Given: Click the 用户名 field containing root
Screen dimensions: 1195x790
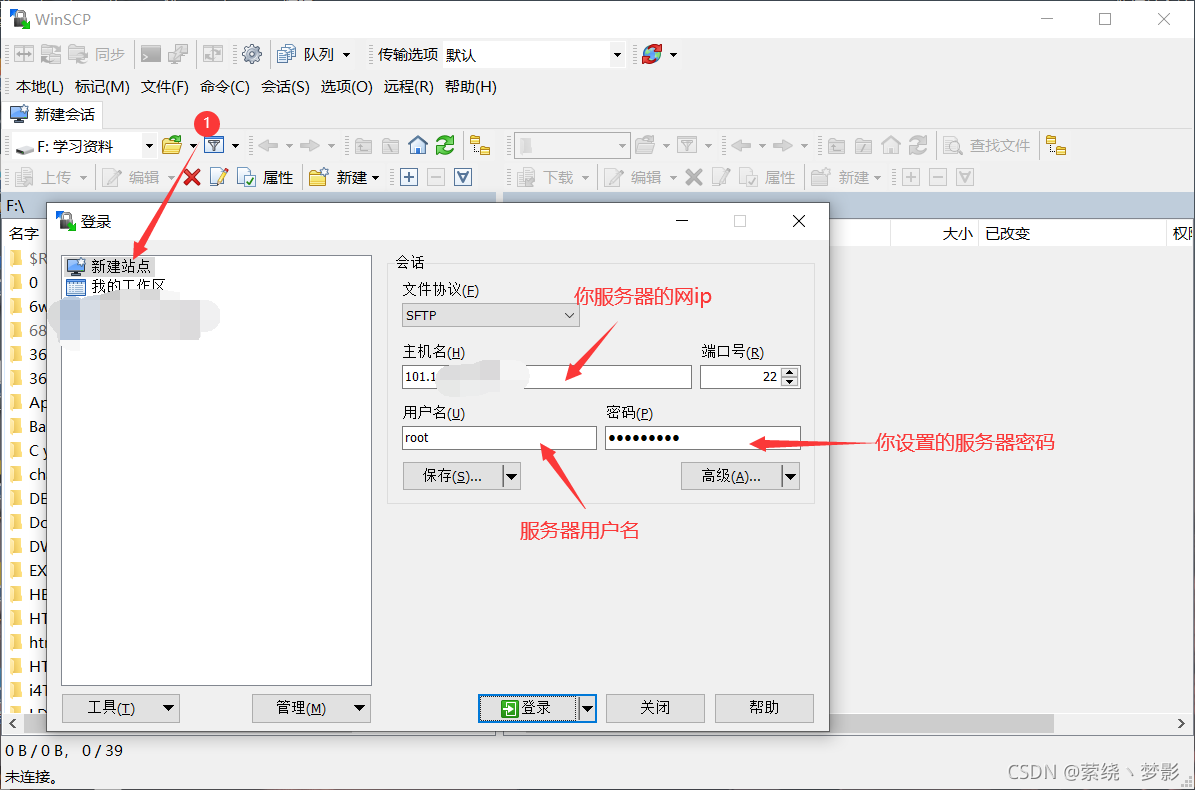Looking at the screenshot, I should [499, 438].
